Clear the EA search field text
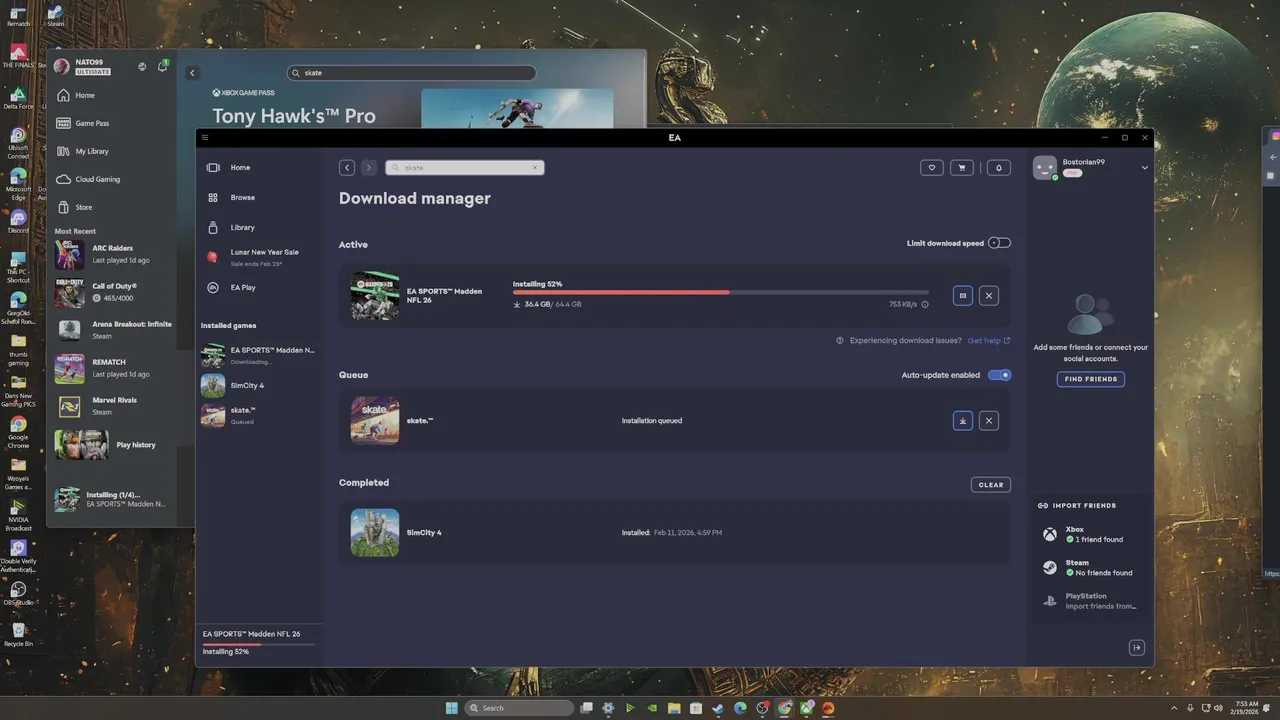The image size is (1280, 720). click(x=535, y=168)
